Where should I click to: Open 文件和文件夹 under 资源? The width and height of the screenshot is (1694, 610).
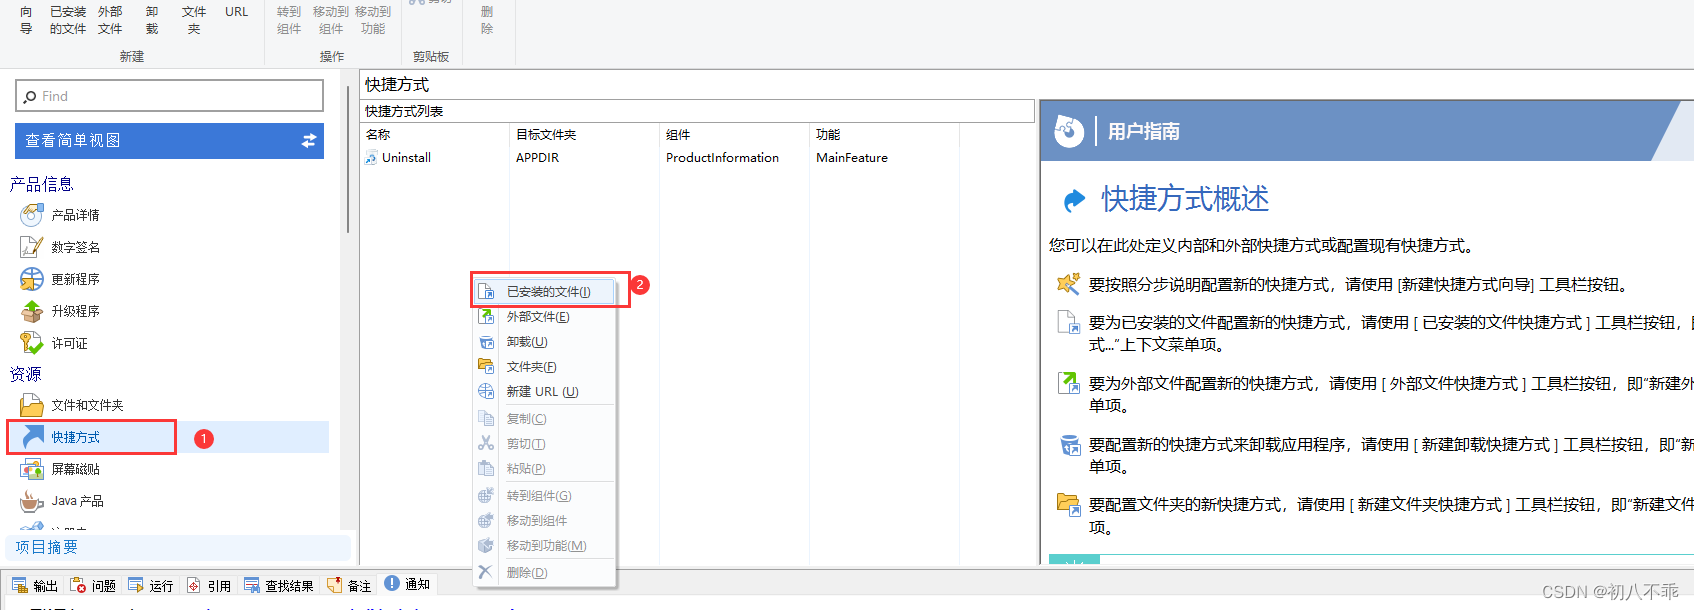(87, 405)
